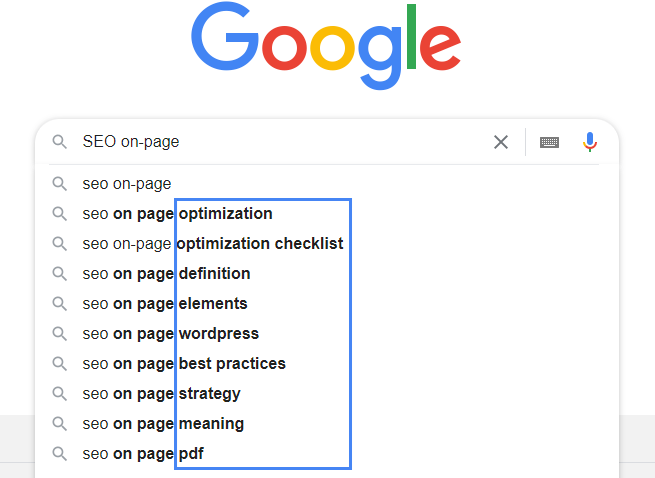Click the magnifier beside 'seo on page strategy'
The height and width of the screenshot is (478, 655).
(x=60, y=394)
